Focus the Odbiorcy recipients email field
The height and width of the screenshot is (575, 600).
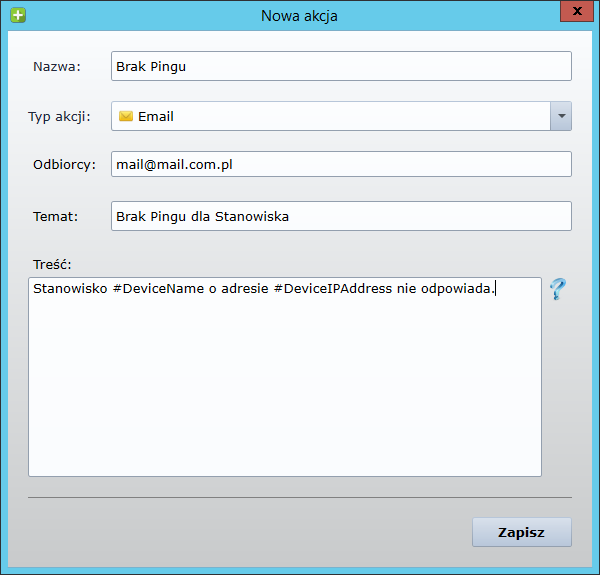(x=340, y=164)
